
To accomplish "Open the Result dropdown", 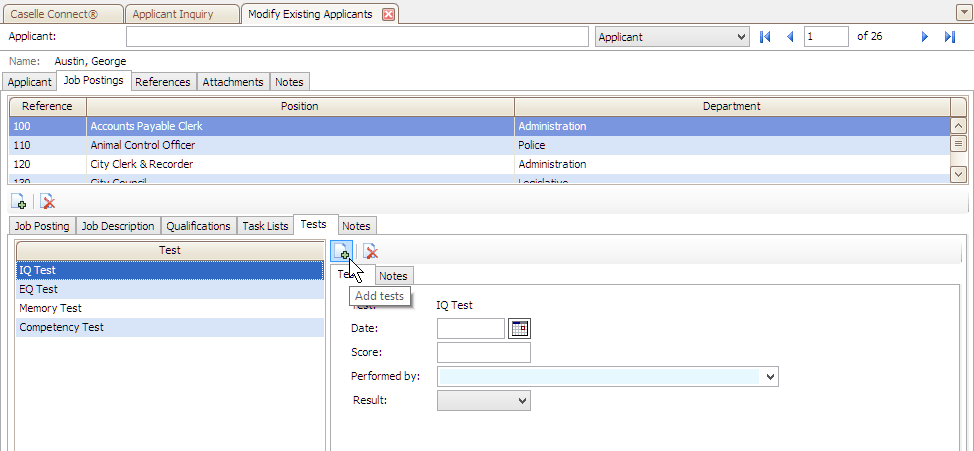I will (x=521, y=401).
